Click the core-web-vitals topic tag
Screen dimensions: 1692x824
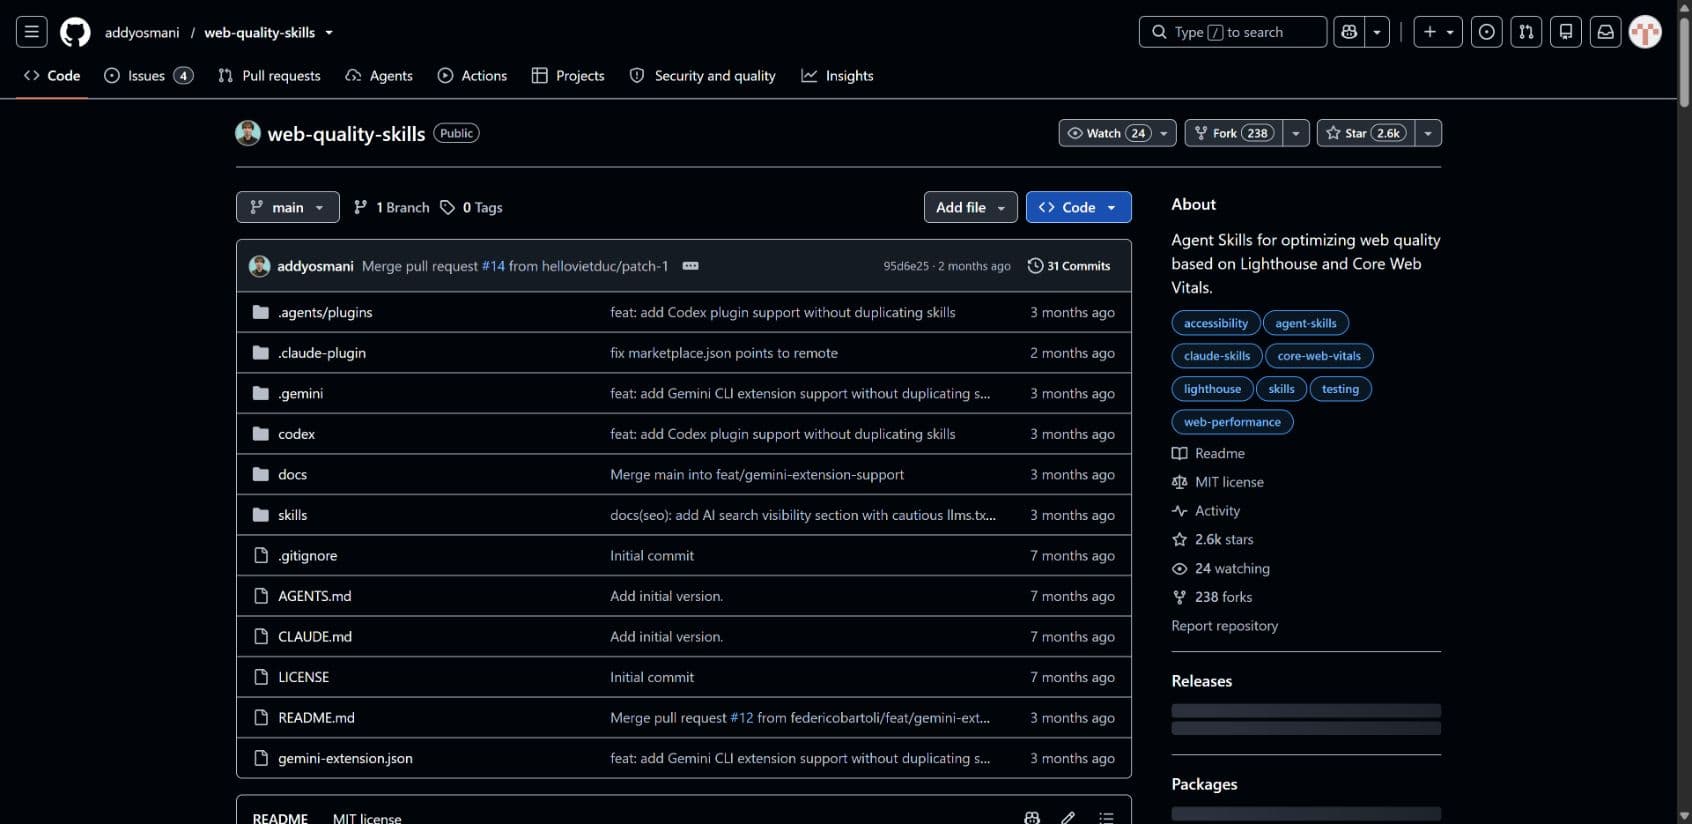[1319, 356]
